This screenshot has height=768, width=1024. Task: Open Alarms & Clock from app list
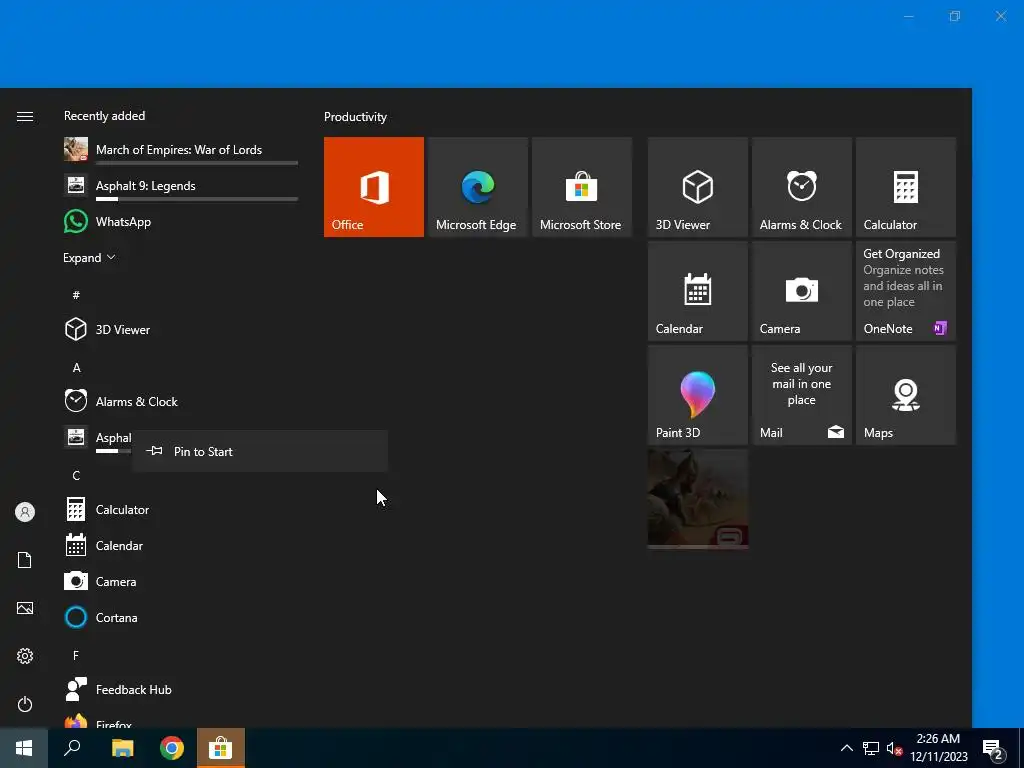coord(181,402)
